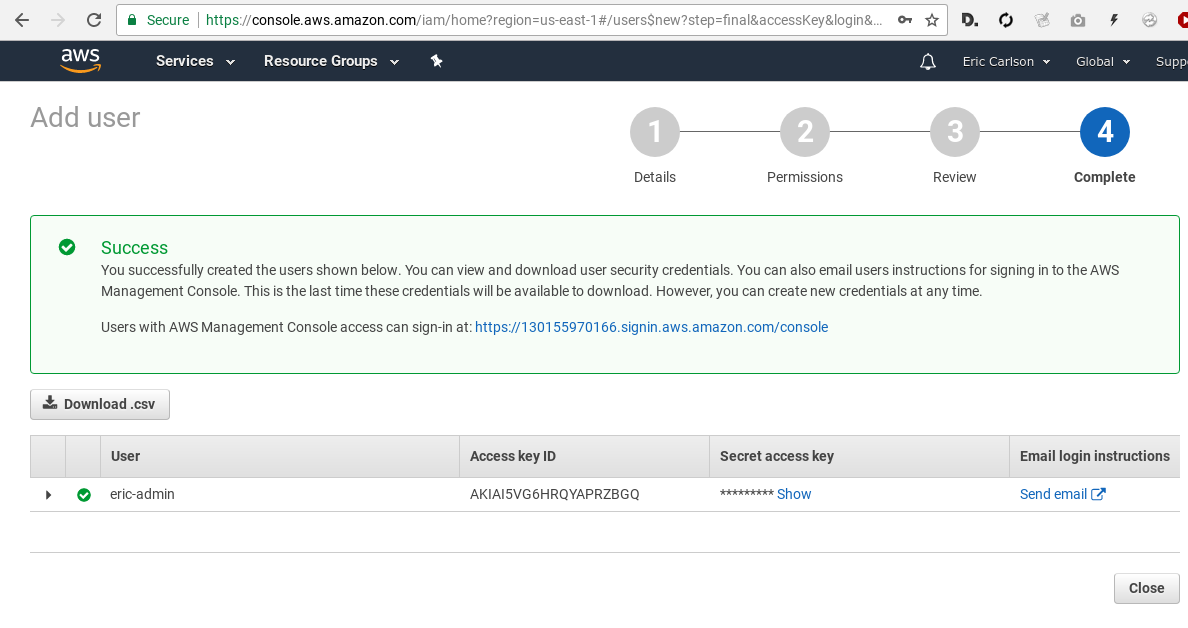Expand the eric-admin row details
Screen dimensions: 1188x628
click(x=48, y=495)
